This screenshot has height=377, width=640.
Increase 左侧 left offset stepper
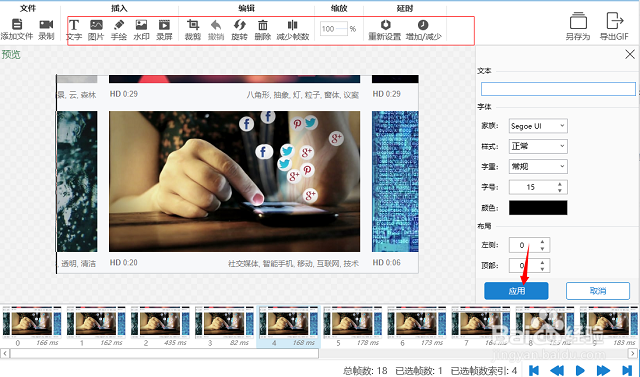(x=542, y=242)
